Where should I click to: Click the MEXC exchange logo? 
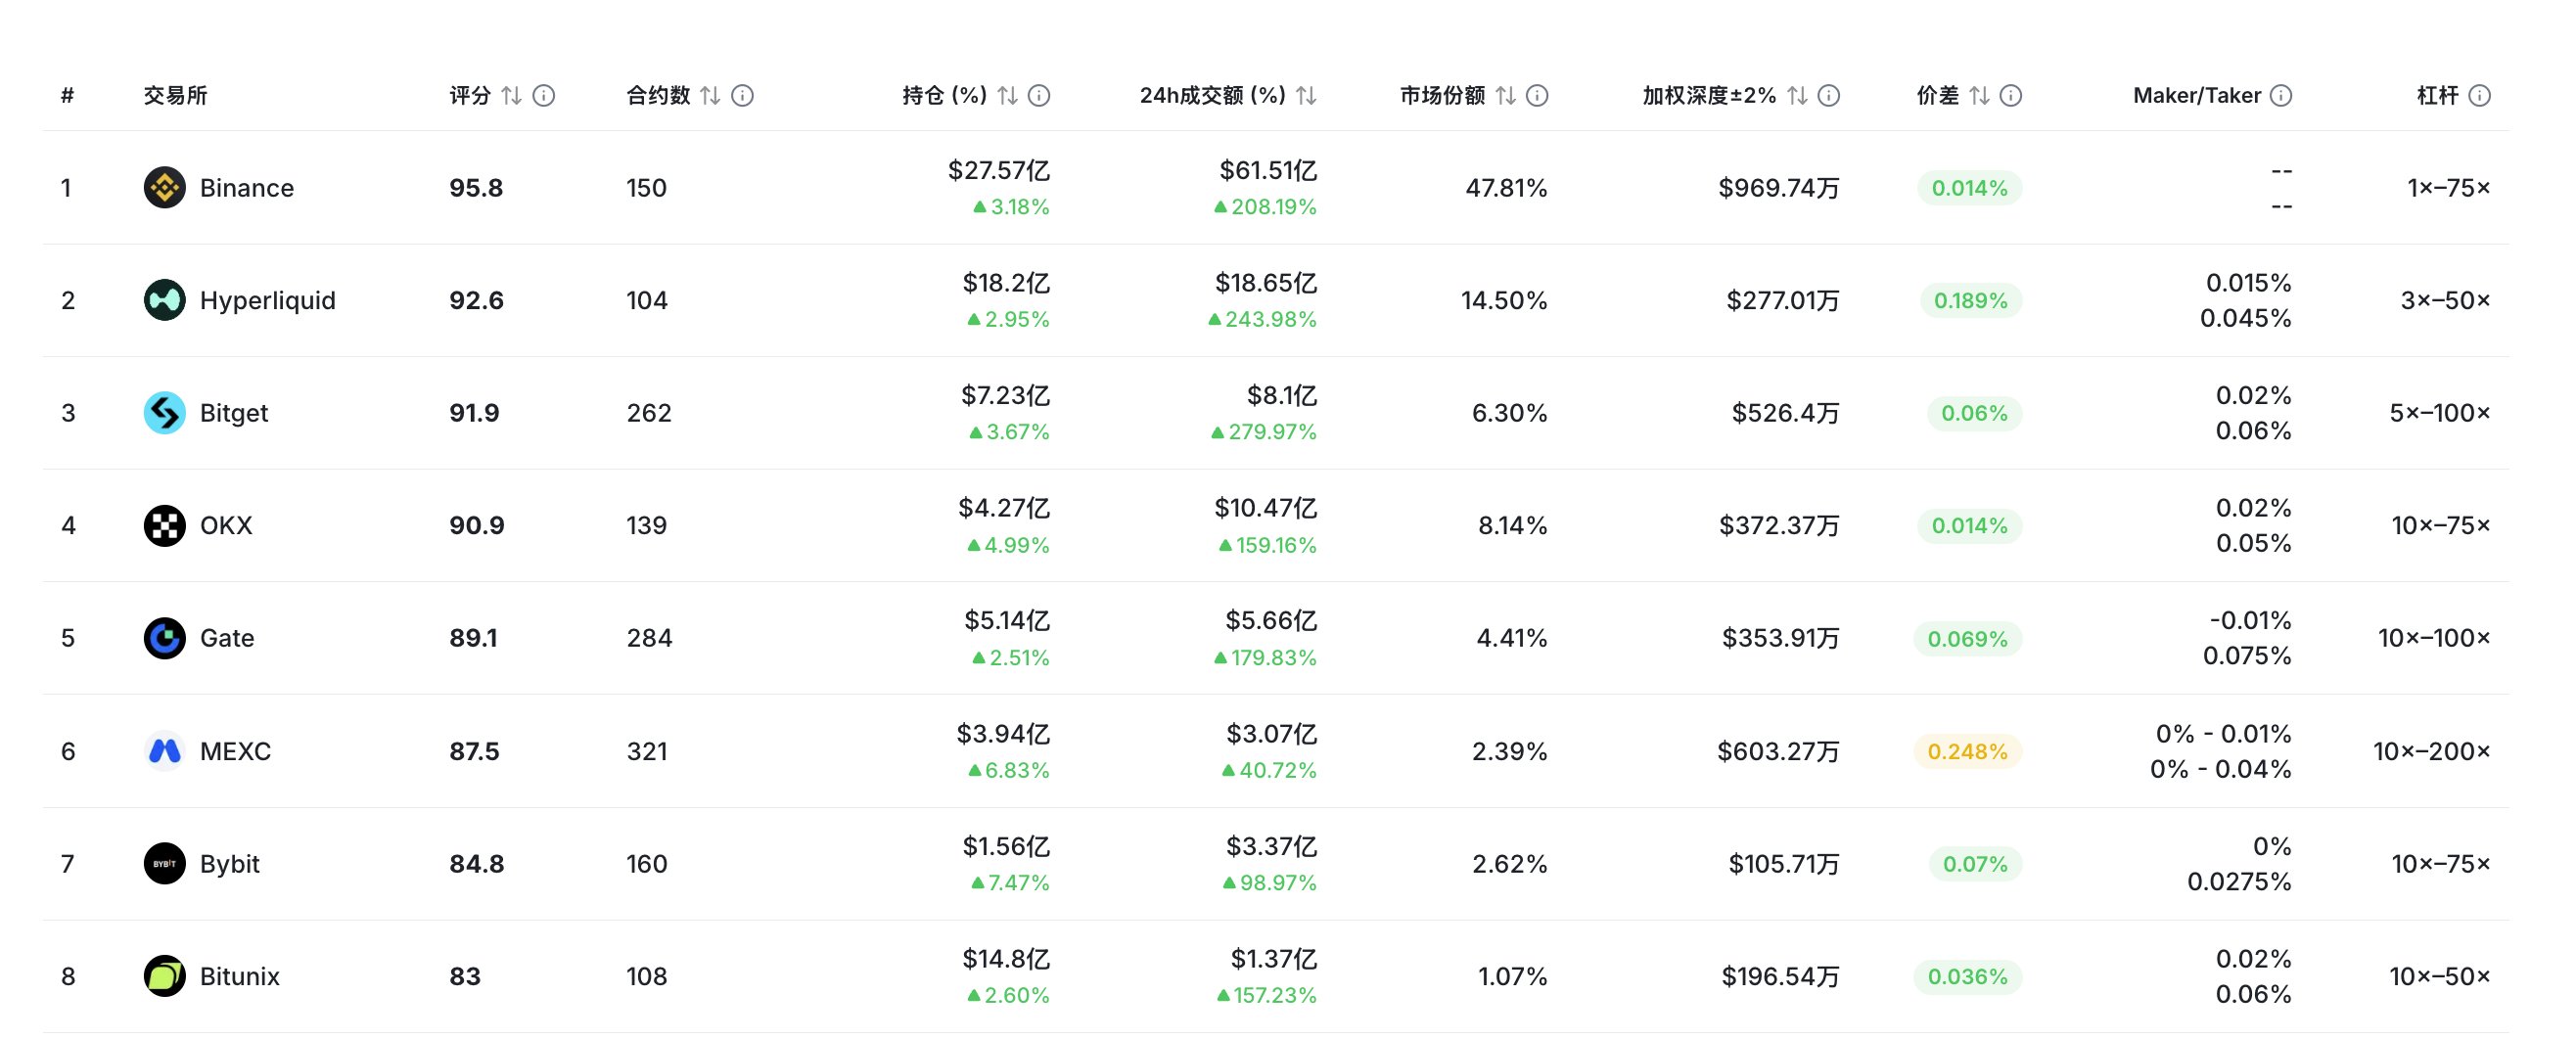tap(164, 751)
